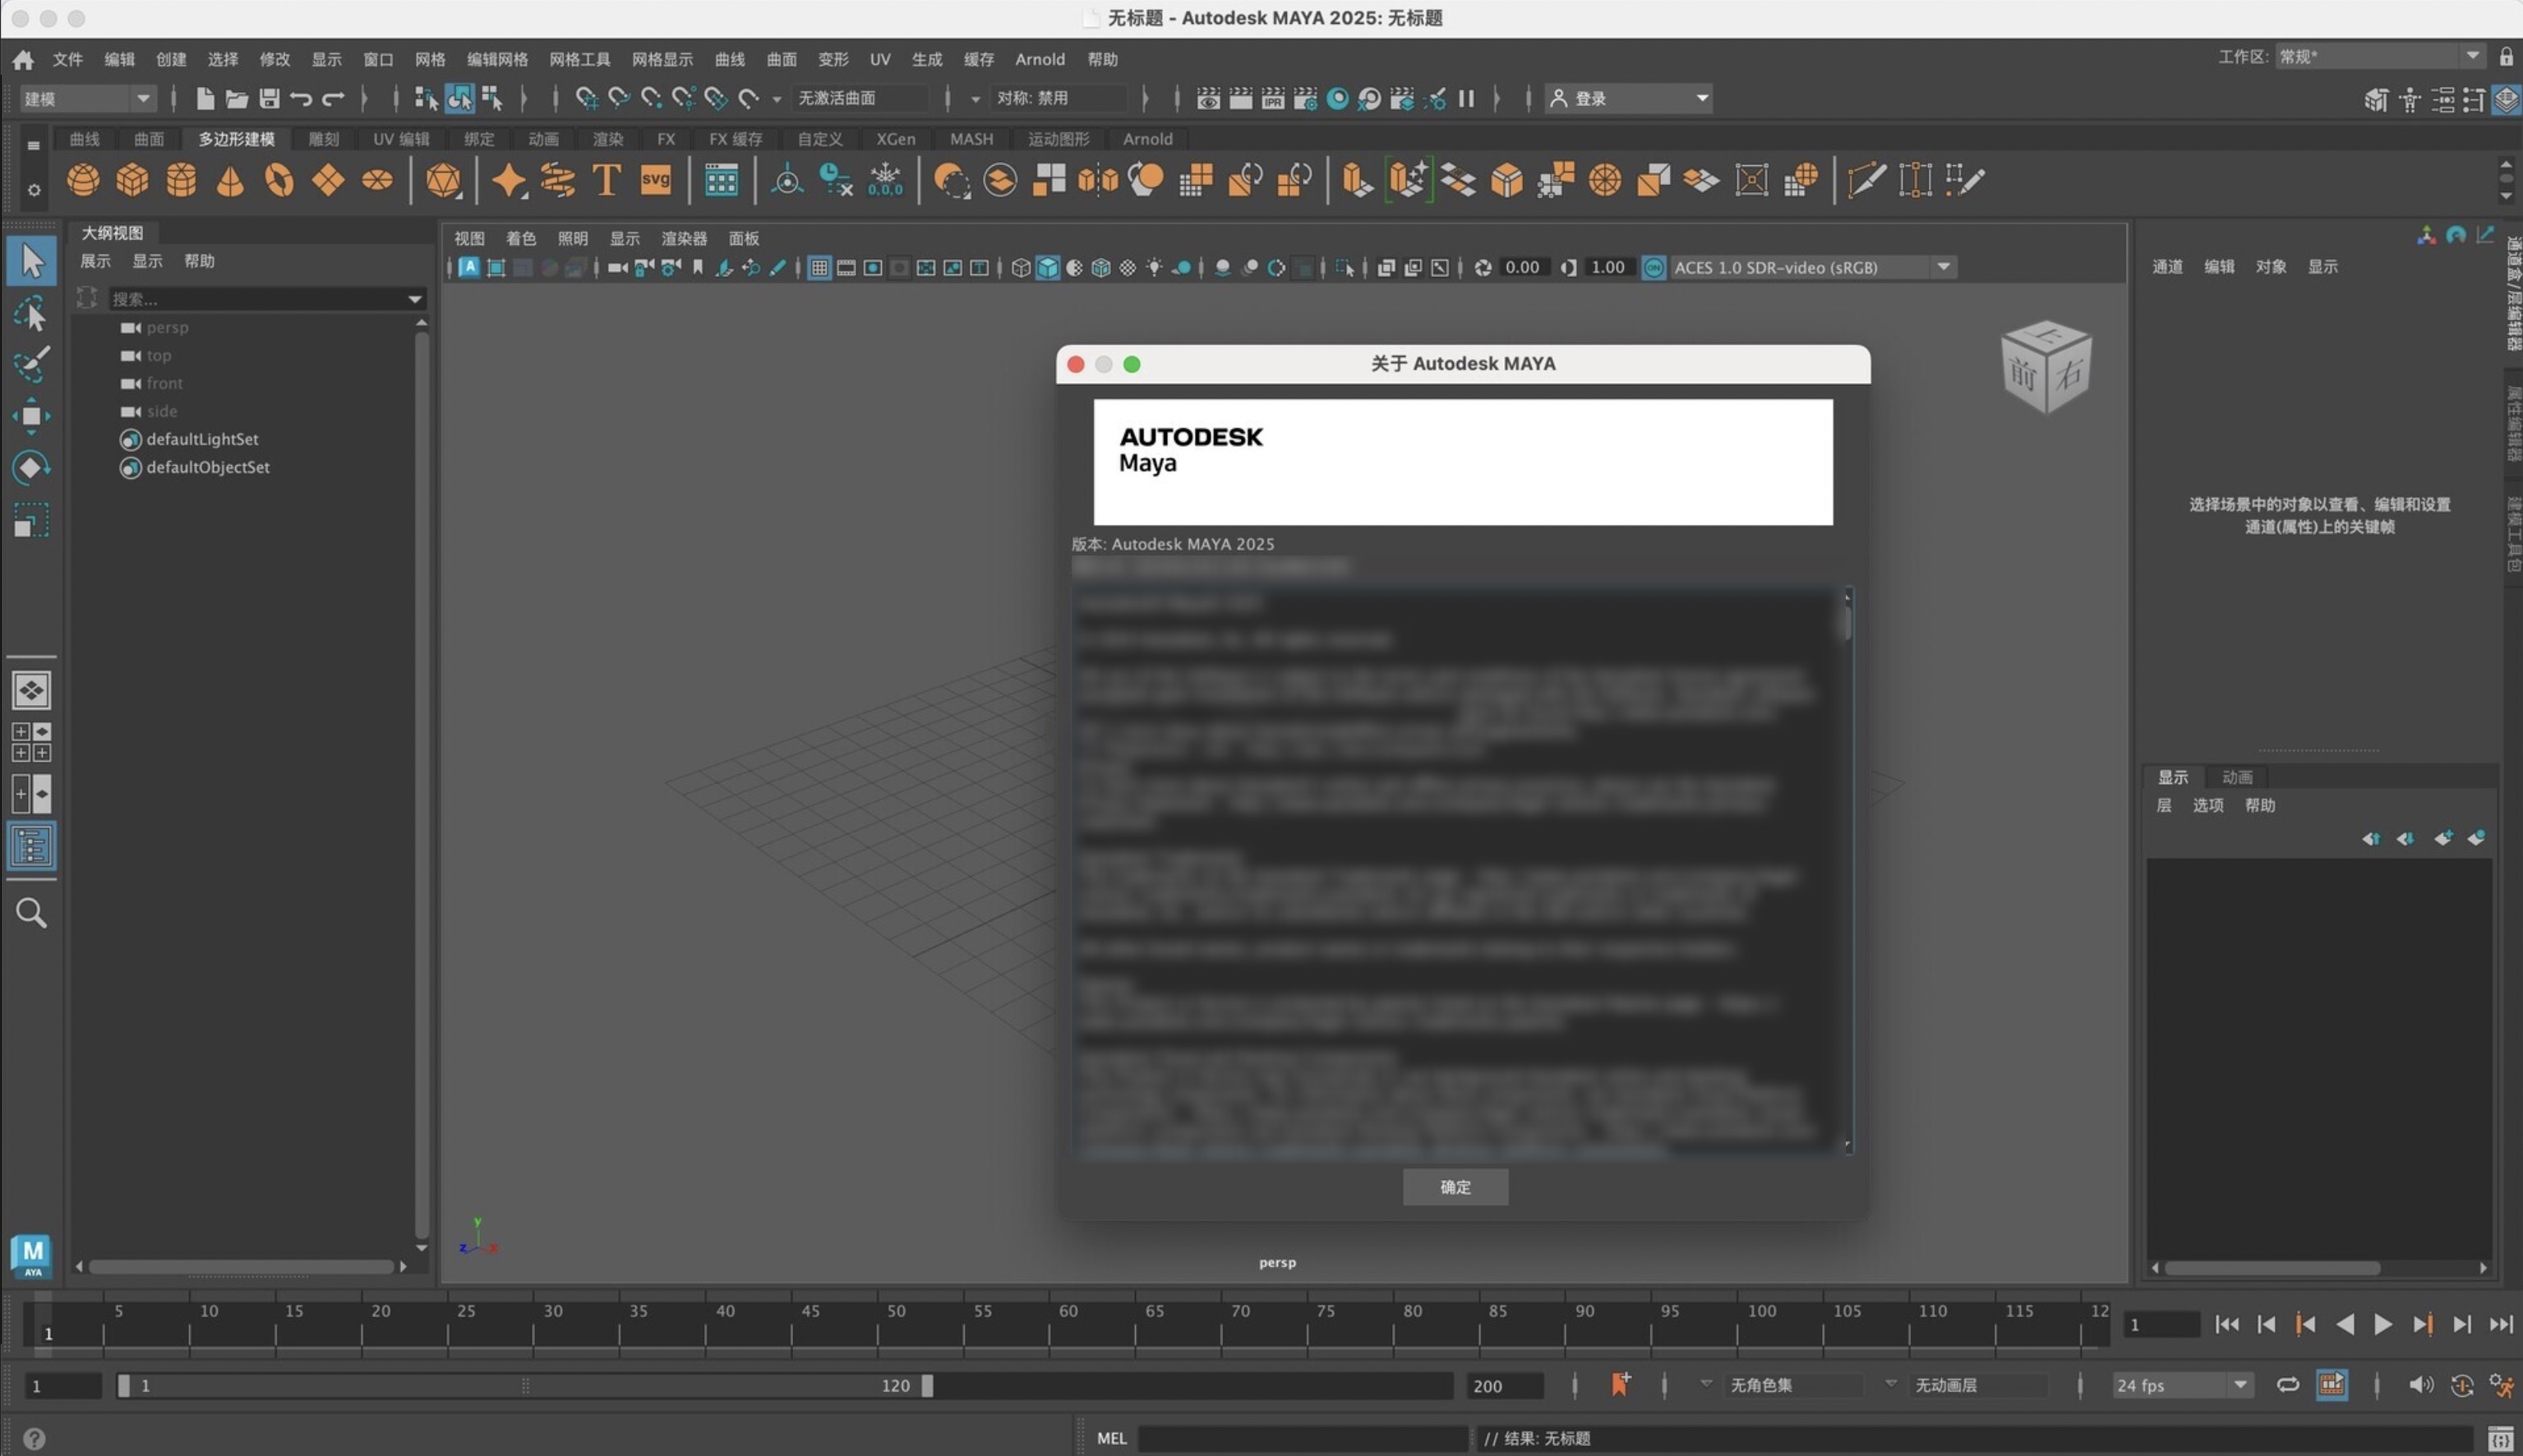Toggle ACES color management ON button
Viewport: 2523px width, 1456px height.
tap(1654, 268)
